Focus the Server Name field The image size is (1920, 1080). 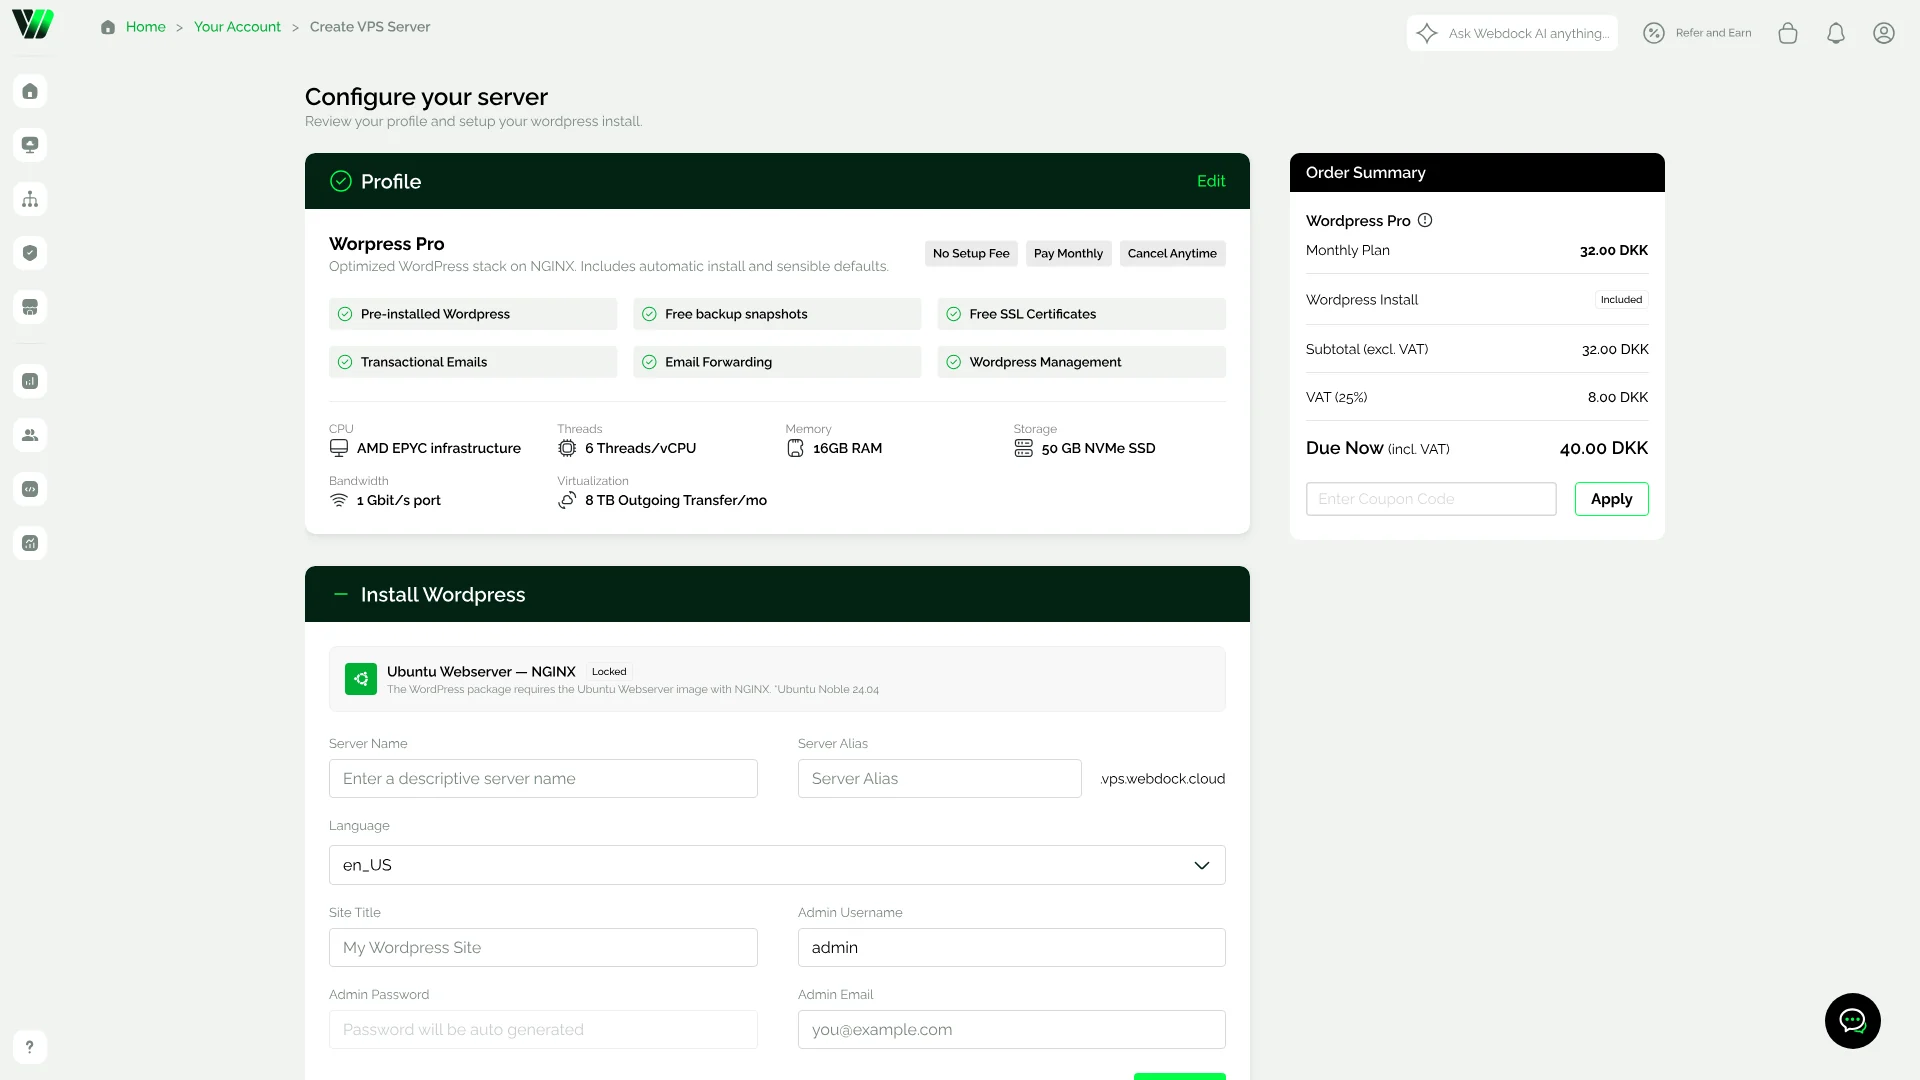pyautogui.click(x=543, y=779)
